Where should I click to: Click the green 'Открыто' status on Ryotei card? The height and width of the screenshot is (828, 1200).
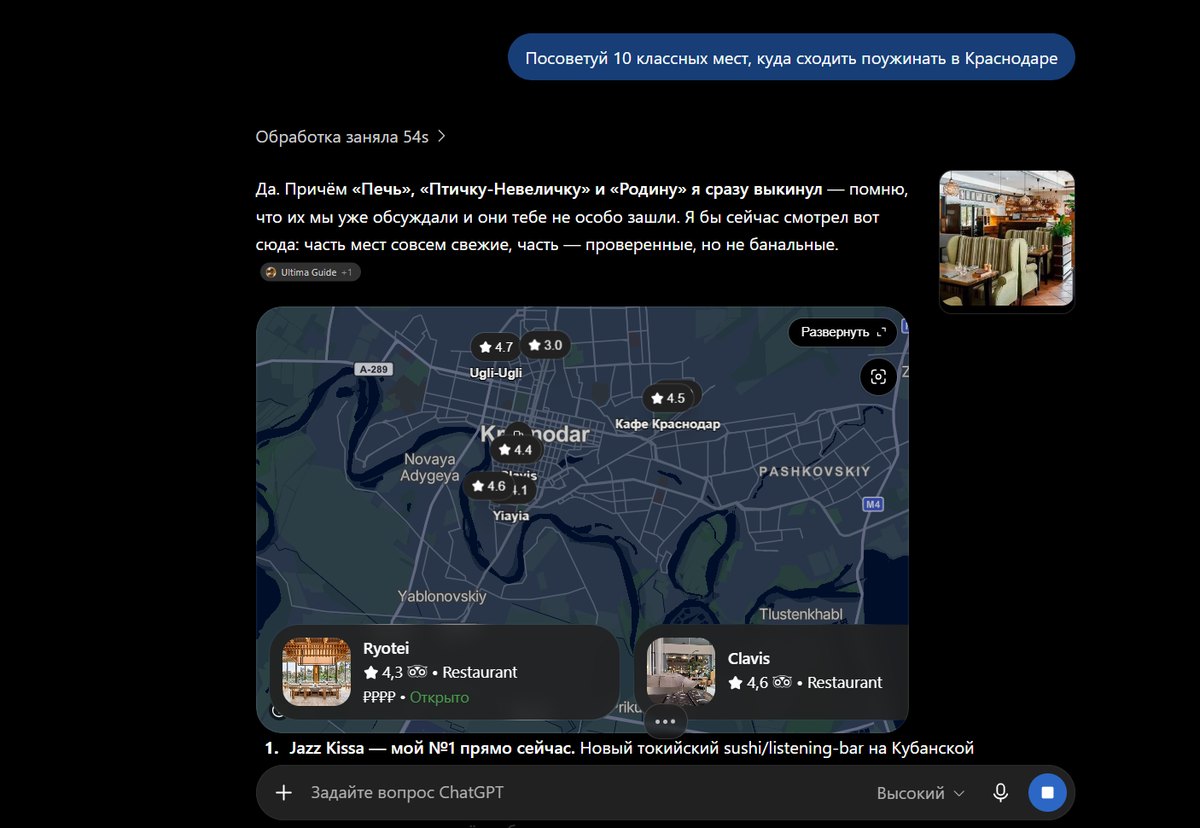point(439,697)
